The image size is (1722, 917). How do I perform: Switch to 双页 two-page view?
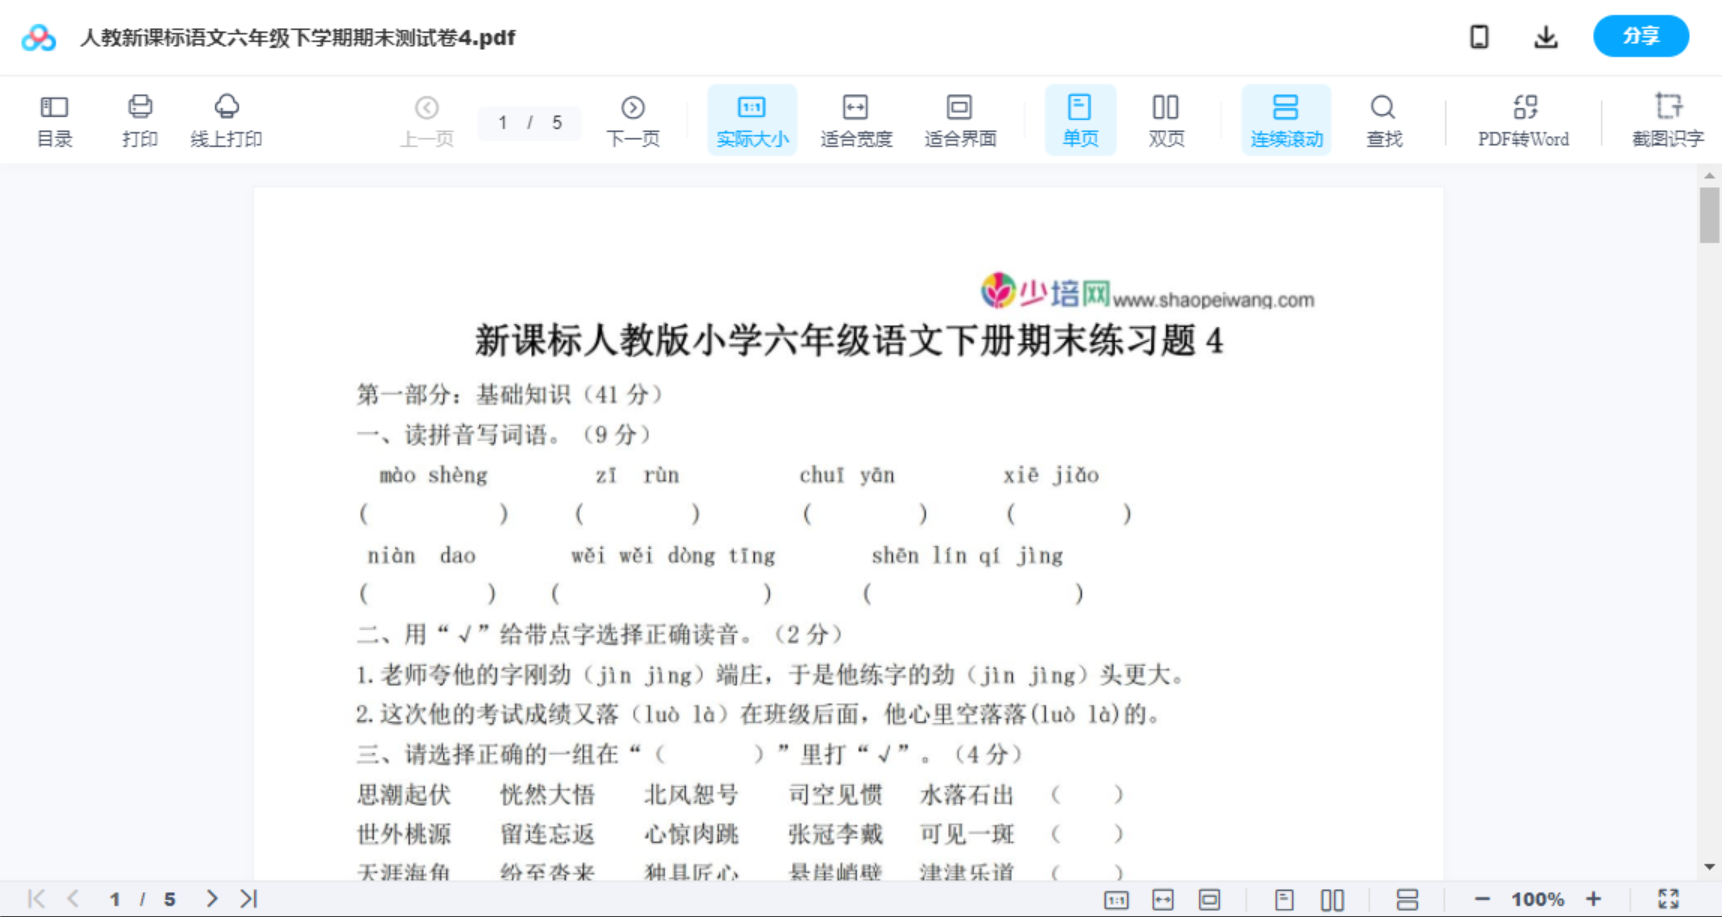tap(1166, 119)
